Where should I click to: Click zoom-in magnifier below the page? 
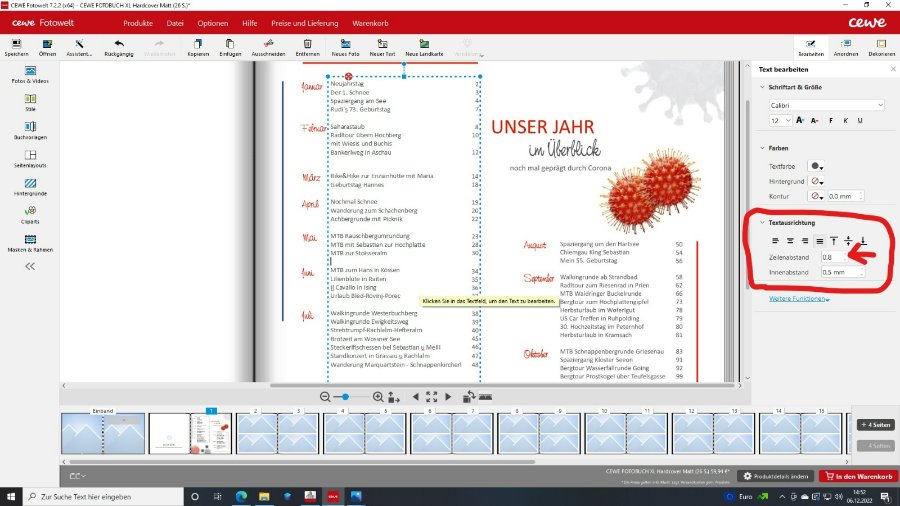click(378, 397)
